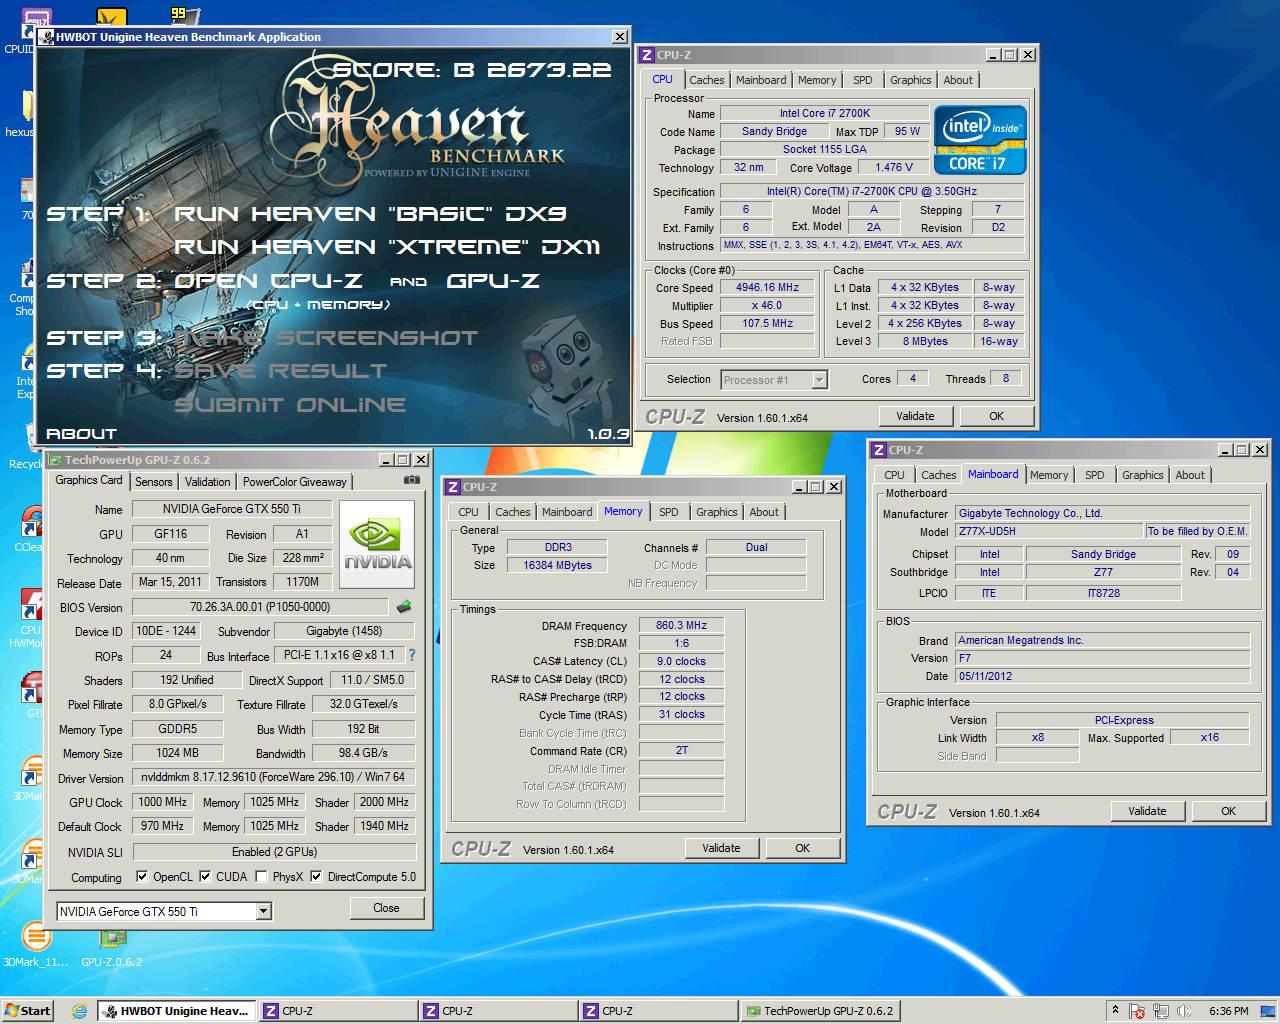Image resolution: width=1280 pixels, height=1024 pixels.
Task: Switch to the Sensors tab in GPU-Z
Action: [154, 482]
